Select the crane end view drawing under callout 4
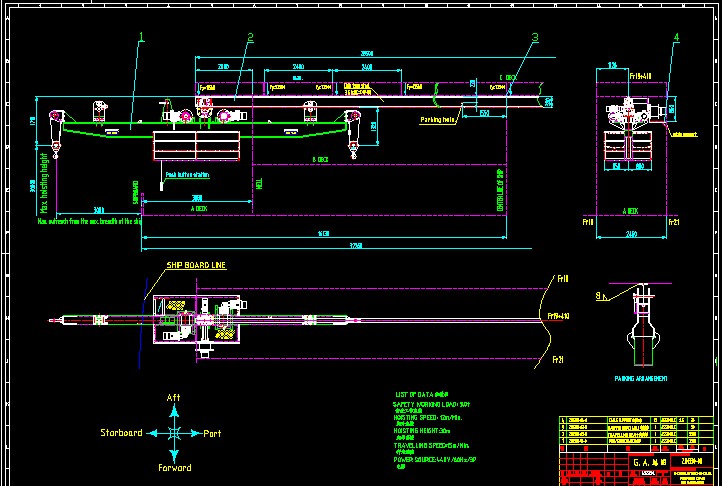The height and width of the screenshot is (486, 723). point(629,128)
